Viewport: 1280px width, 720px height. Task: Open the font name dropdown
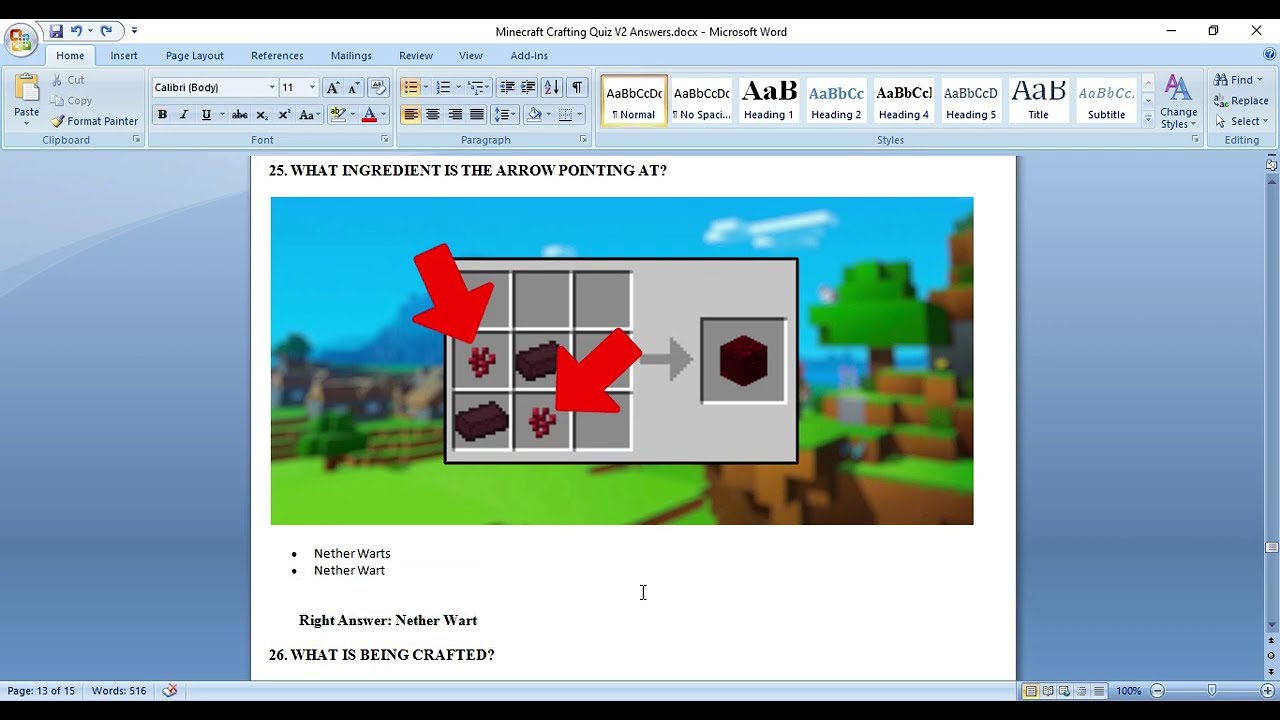[x=271, y=87]
